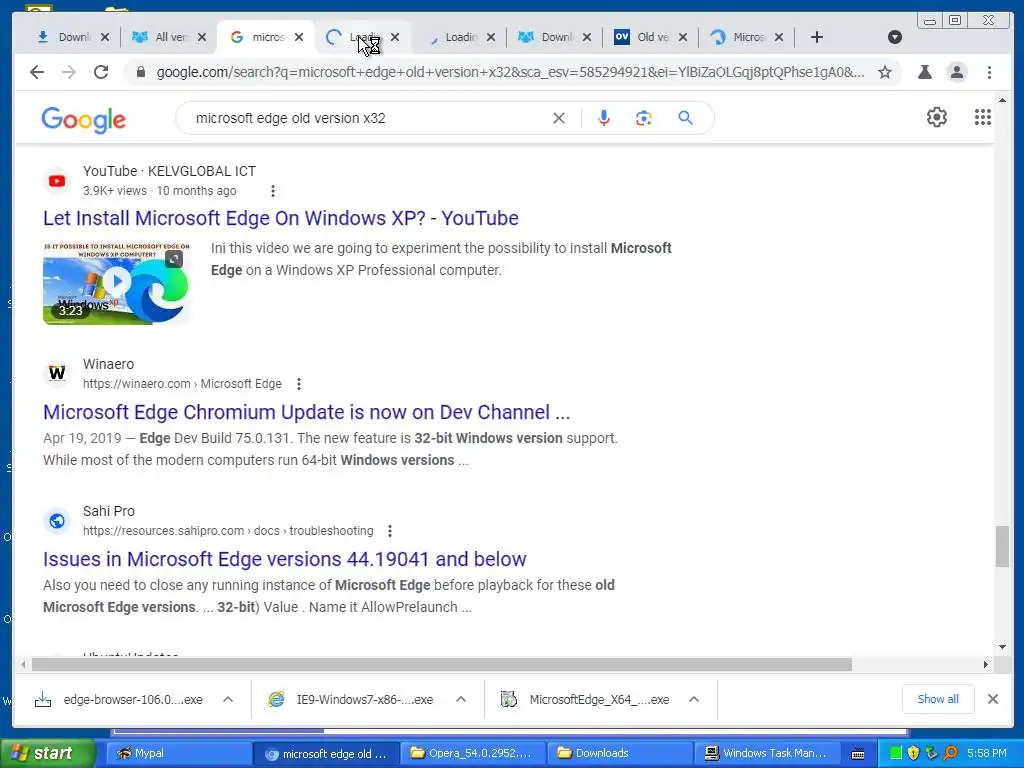Click the green square tray icon
This screenshot has height=768, width=1024.
click(896, 753)
